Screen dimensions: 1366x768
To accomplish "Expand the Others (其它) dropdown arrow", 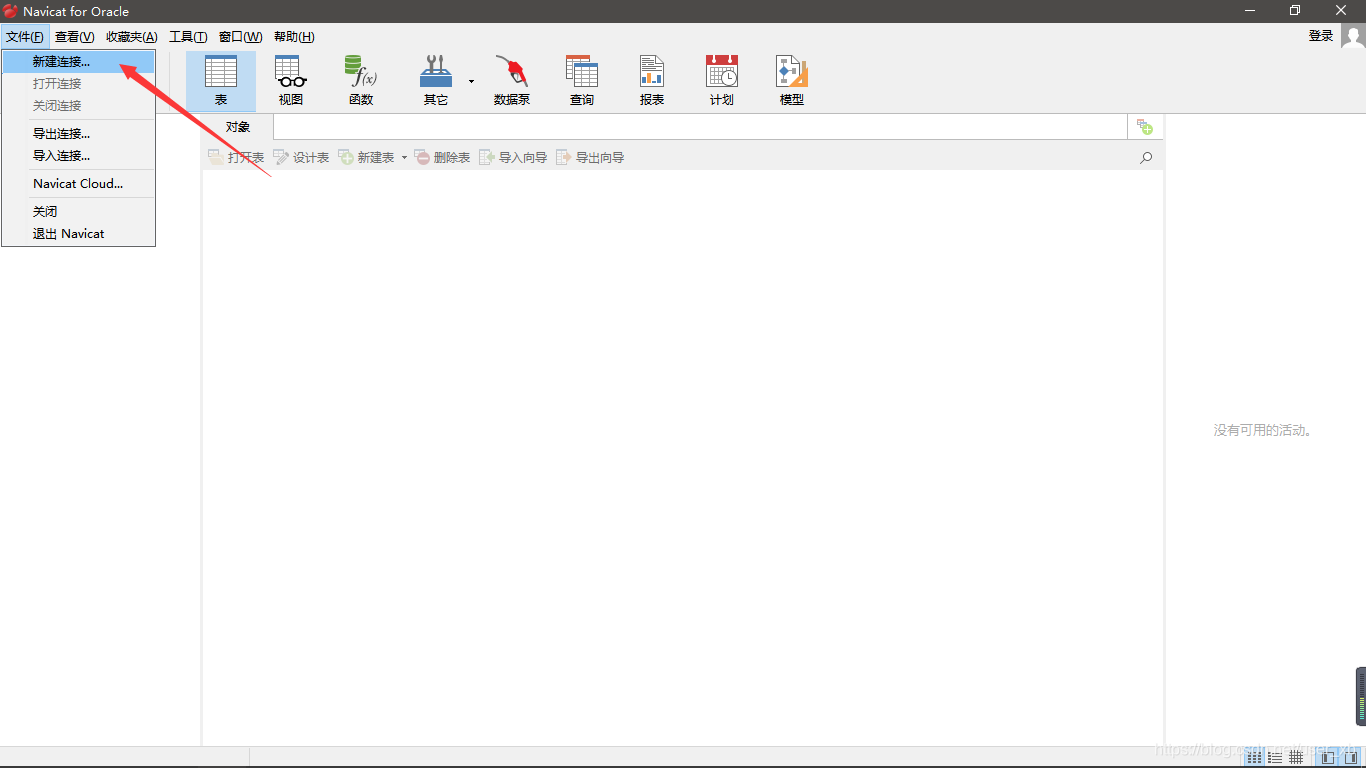I will point(471,81).
